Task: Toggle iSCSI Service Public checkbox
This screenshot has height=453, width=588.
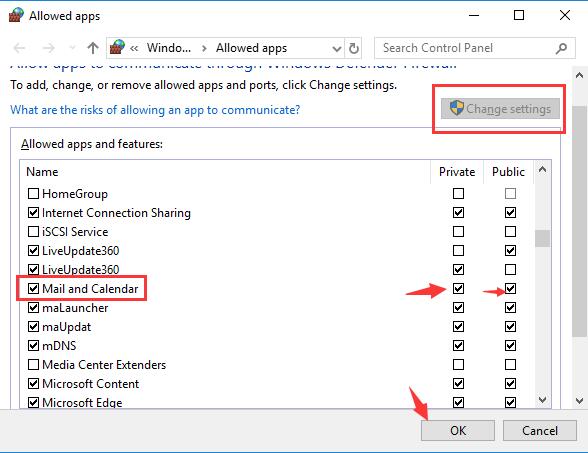Action: [x=510, y=231]
